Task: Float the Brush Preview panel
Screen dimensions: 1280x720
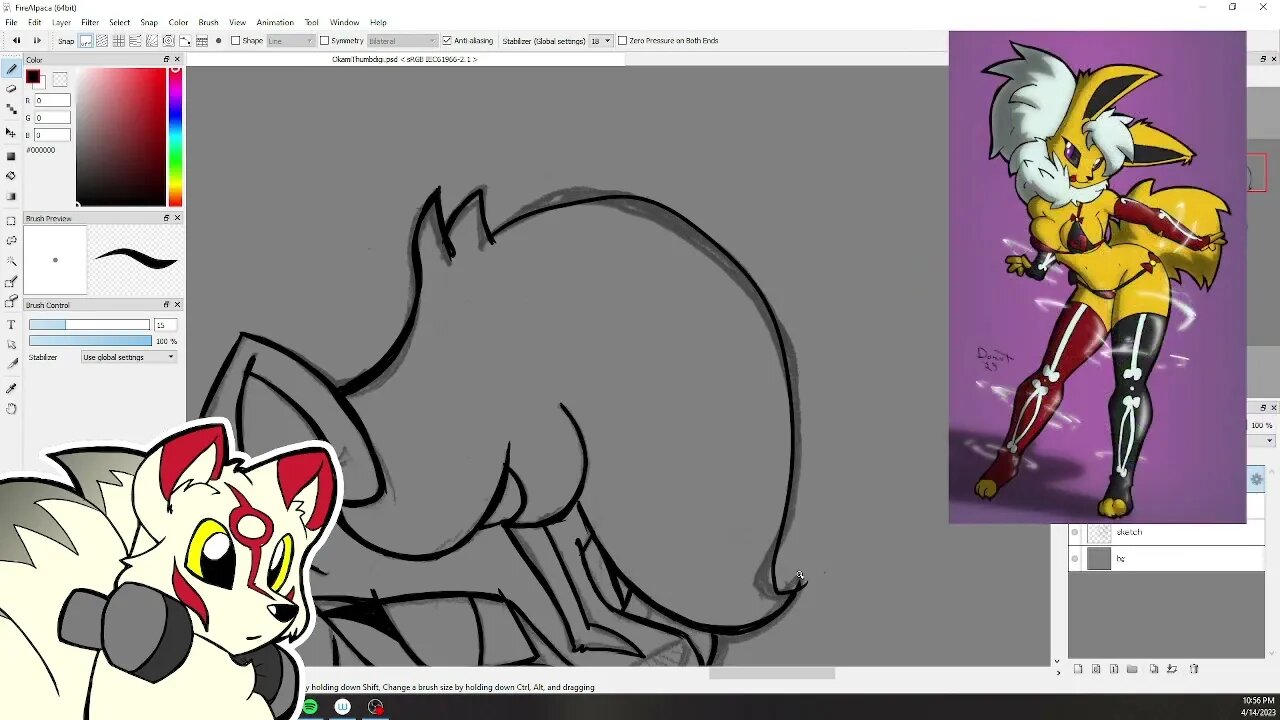Action: [x=166, y=218]
